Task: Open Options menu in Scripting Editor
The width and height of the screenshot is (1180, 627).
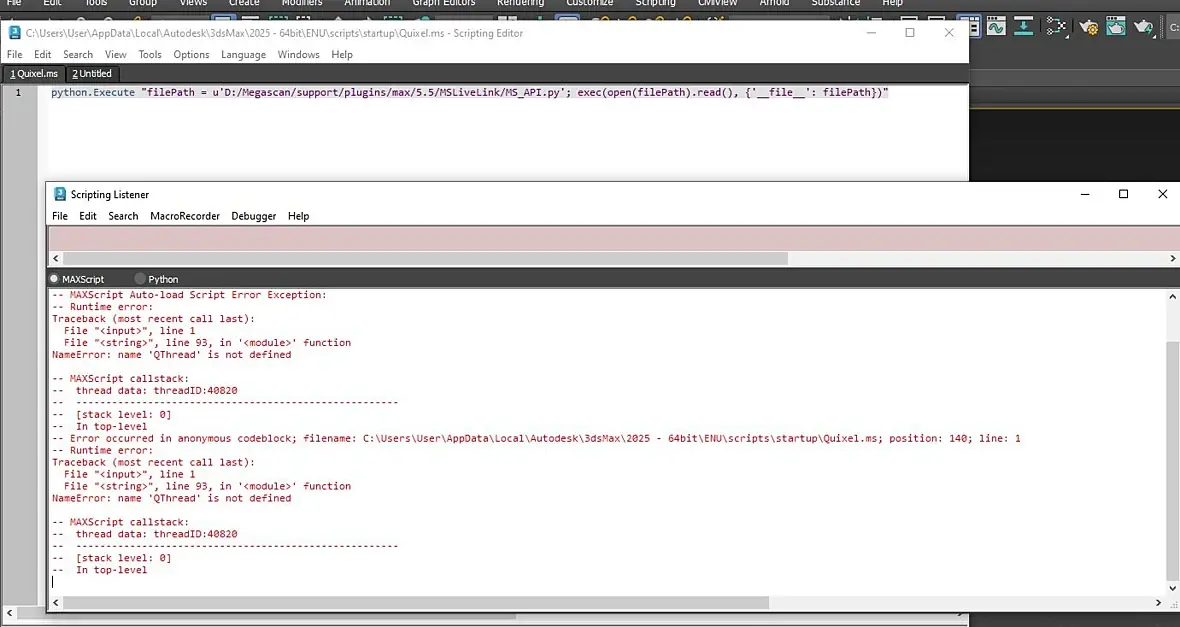Action: click(x=191, y=54)
